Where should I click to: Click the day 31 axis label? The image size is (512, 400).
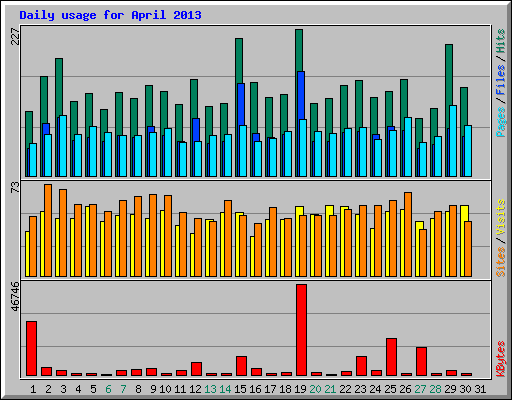click(x=480, y=389)
